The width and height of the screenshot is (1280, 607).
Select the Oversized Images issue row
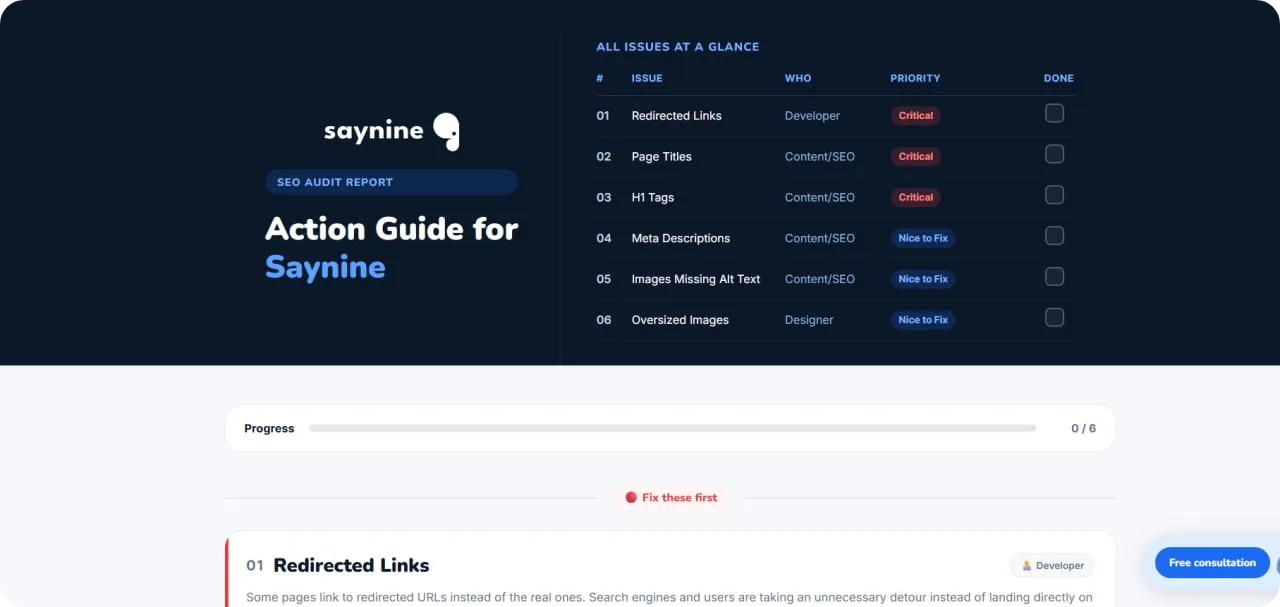click(x=835, y=321)
